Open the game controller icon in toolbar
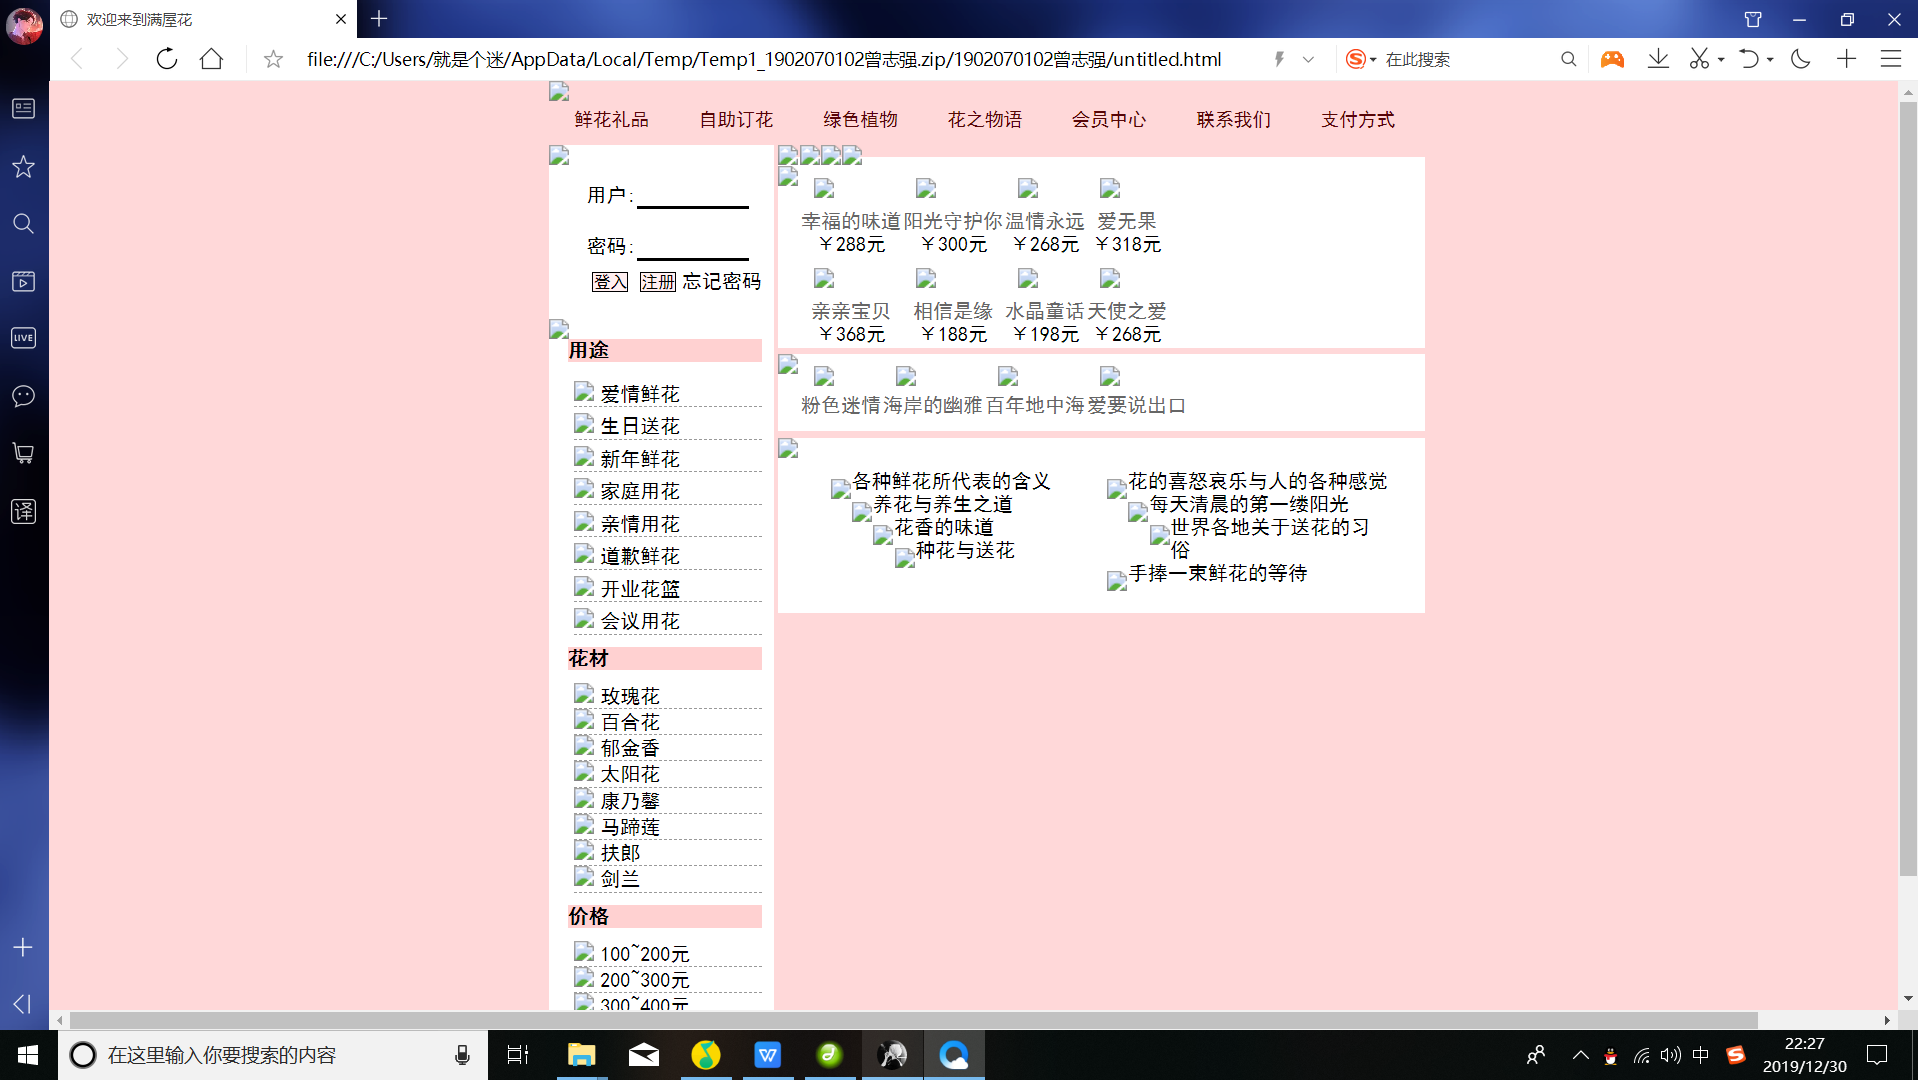This screenshot has width=1918, height=1080. pos(1612,59)
